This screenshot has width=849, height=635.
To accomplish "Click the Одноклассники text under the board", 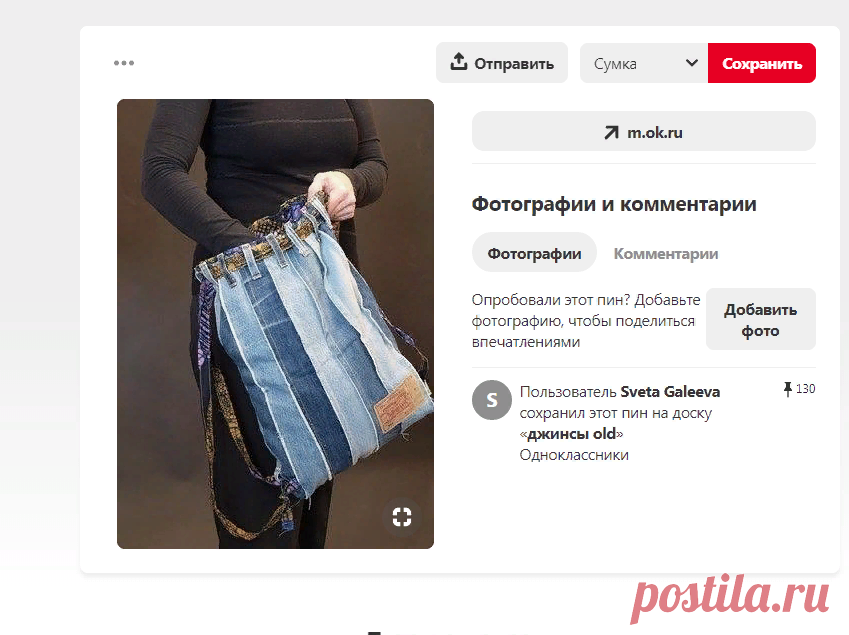I will tap(574, 455).
